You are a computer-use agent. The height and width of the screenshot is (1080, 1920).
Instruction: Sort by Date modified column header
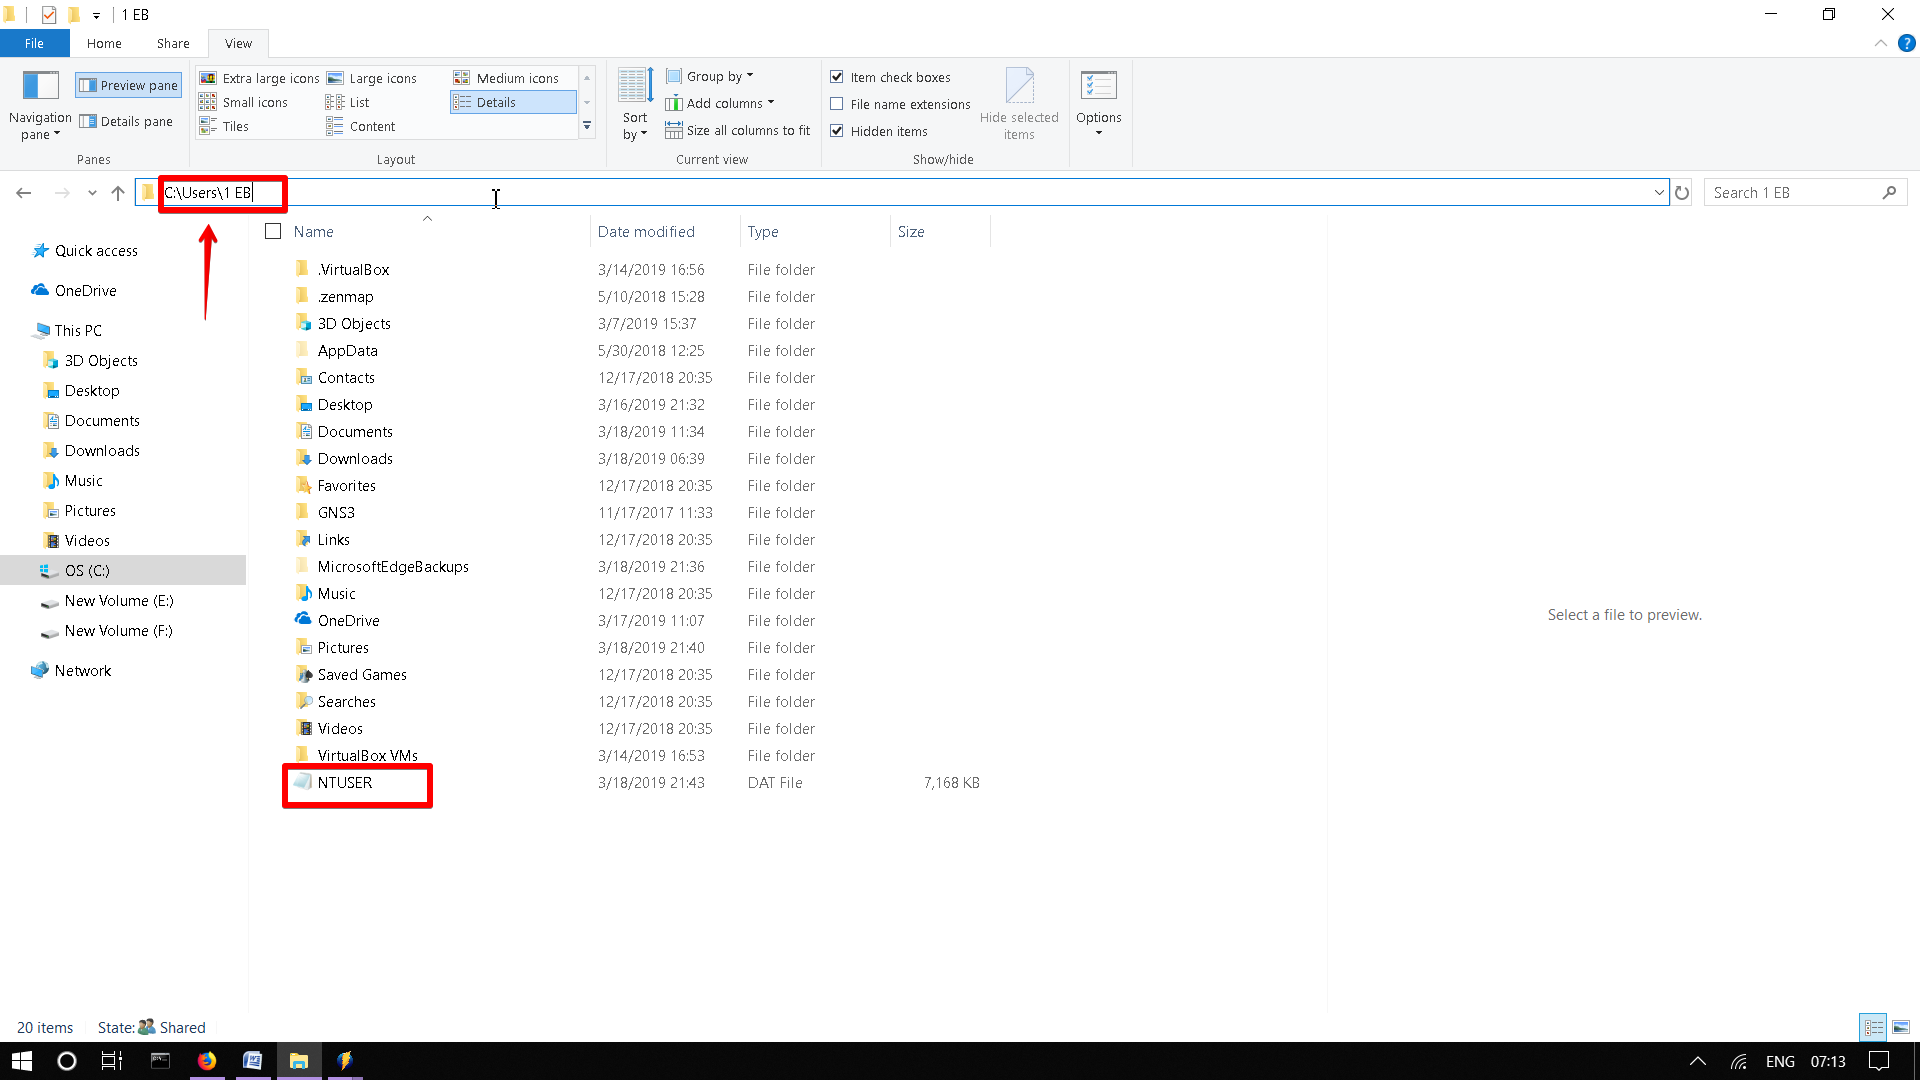(x=665, y=231)
